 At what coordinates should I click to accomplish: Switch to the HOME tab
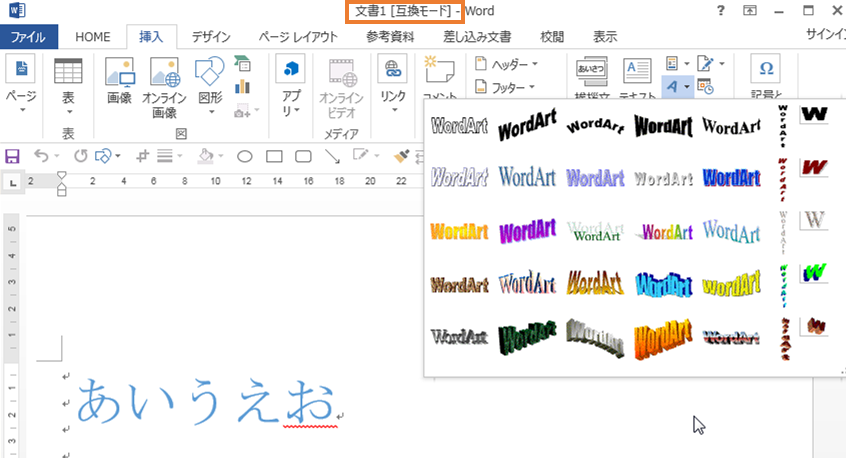93,37
